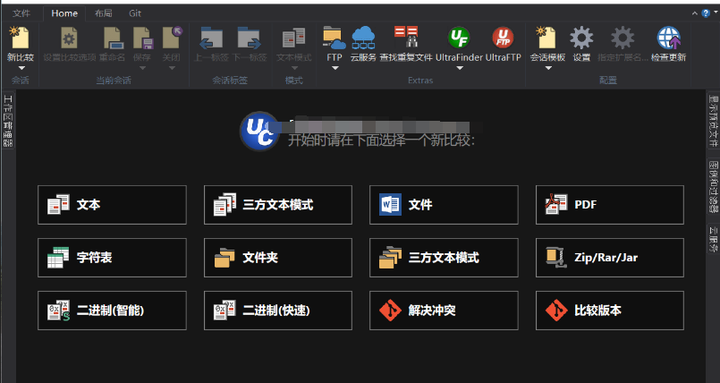Click the 指定扩展名 gear icon
The height and width of the screenshot is (383, 720).
(623, 38)
